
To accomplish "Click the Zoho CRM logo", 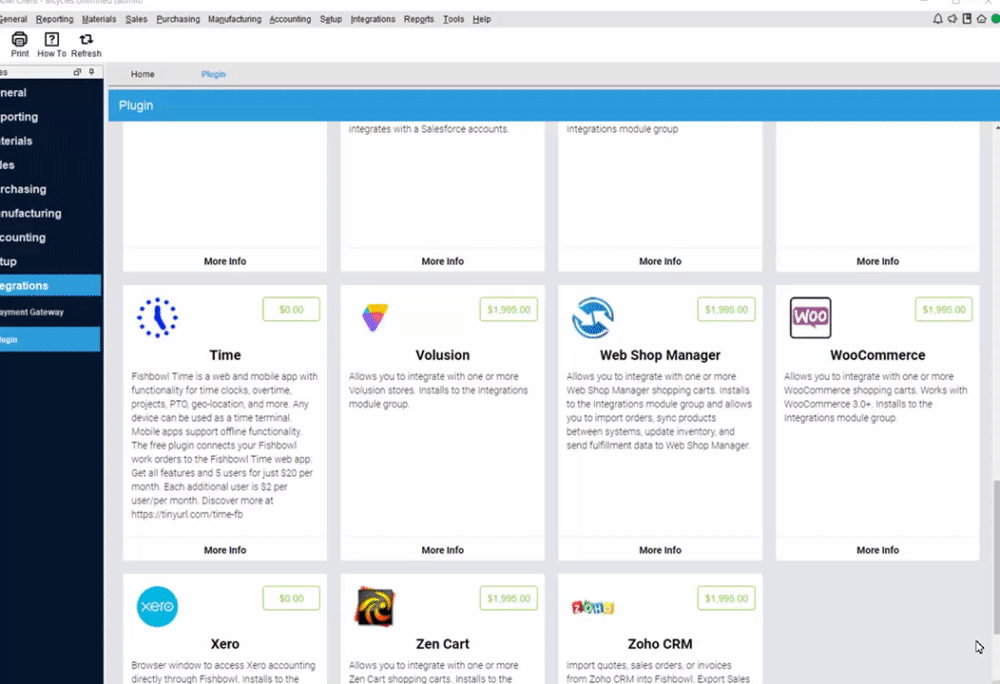I will 592,607.
